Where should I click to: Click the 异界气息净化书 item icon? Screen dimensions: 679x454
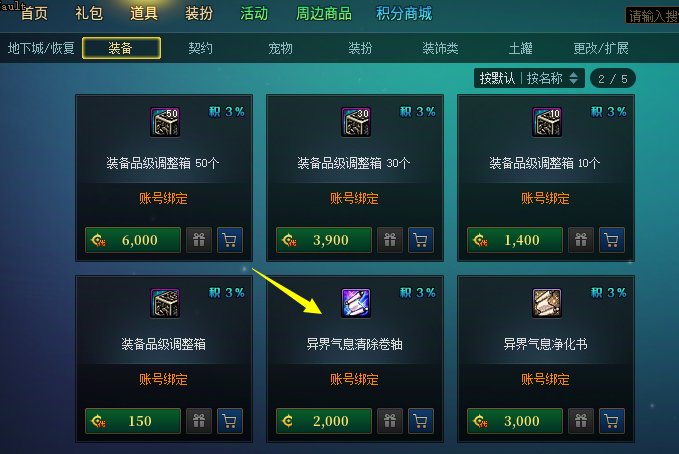pos(546,303)
